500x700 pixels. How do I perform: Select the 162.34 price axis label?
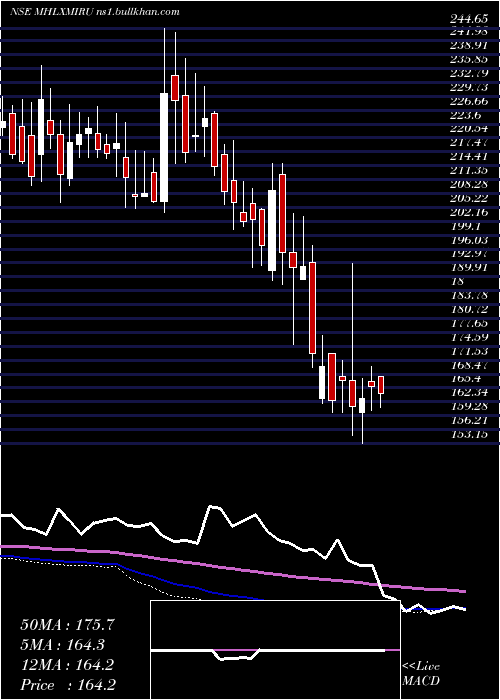pyautogui.click(x=469, y=392)
